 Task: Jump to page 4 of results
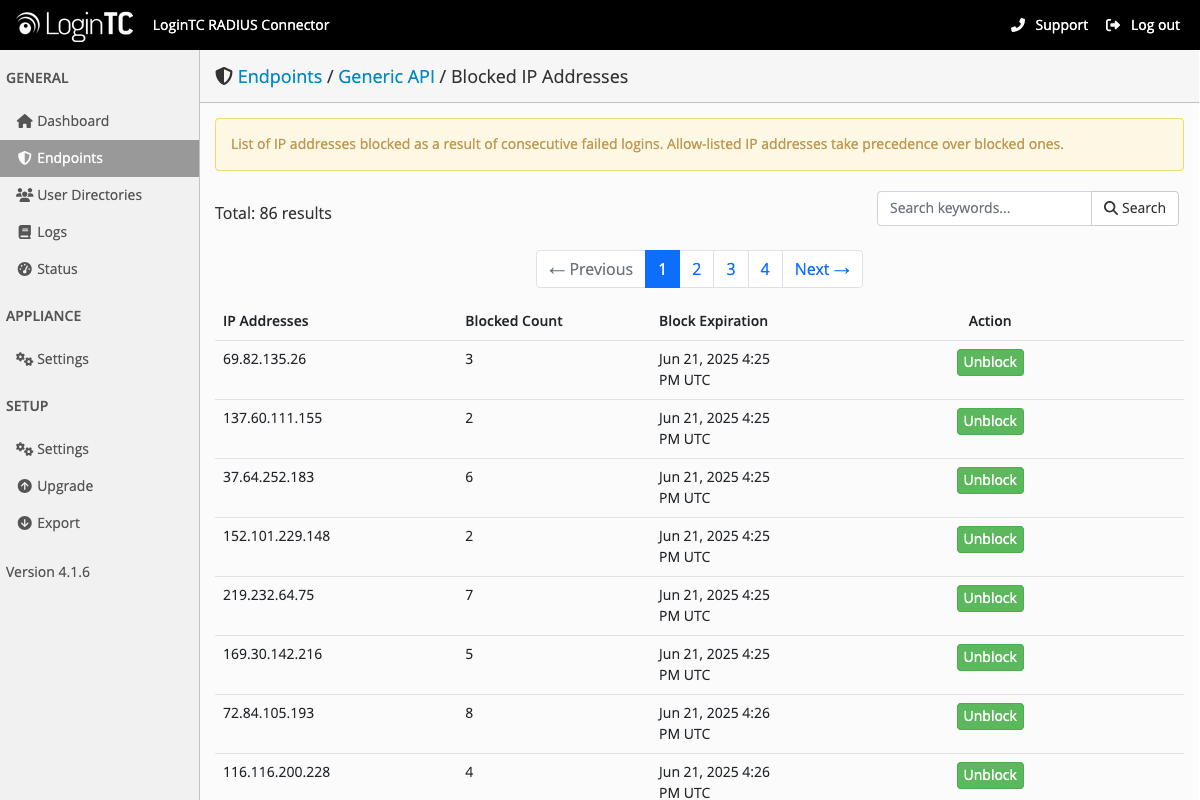tap(765, 269)
